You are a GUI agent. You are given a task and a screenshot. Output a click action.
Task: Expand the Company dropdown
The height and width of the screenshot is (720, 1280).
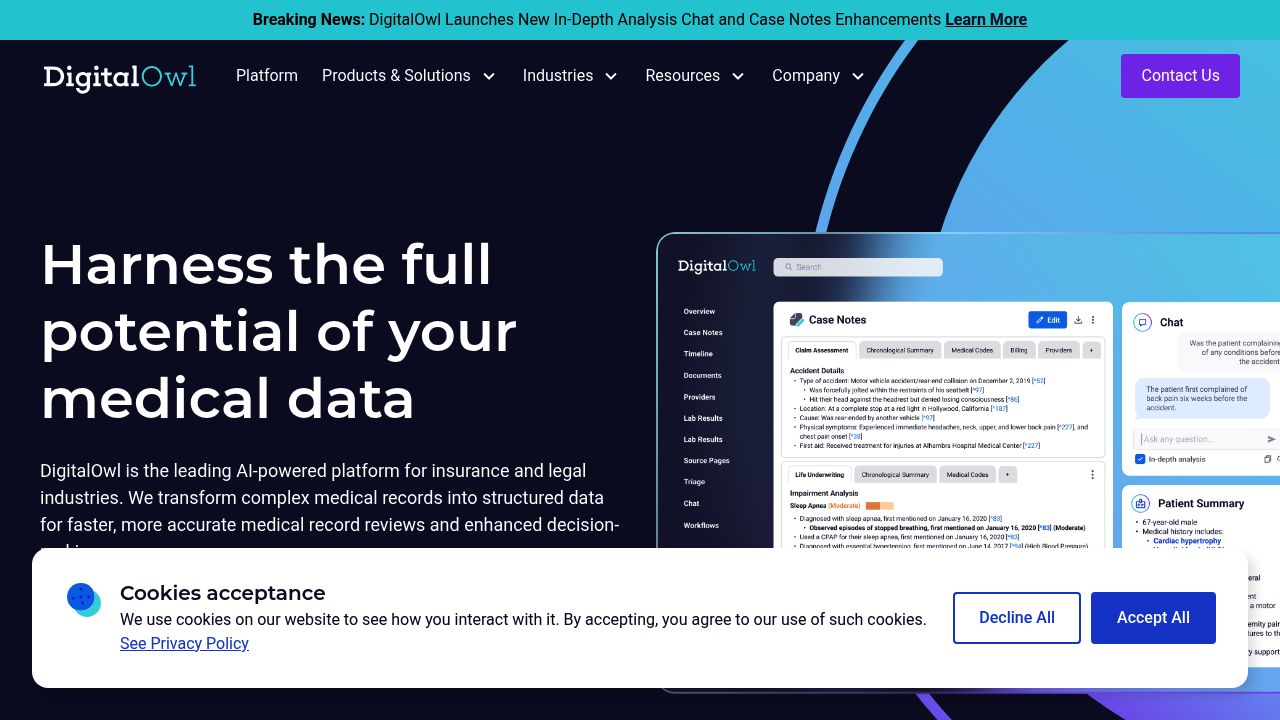pyautogui.click(x=819, y=76)
